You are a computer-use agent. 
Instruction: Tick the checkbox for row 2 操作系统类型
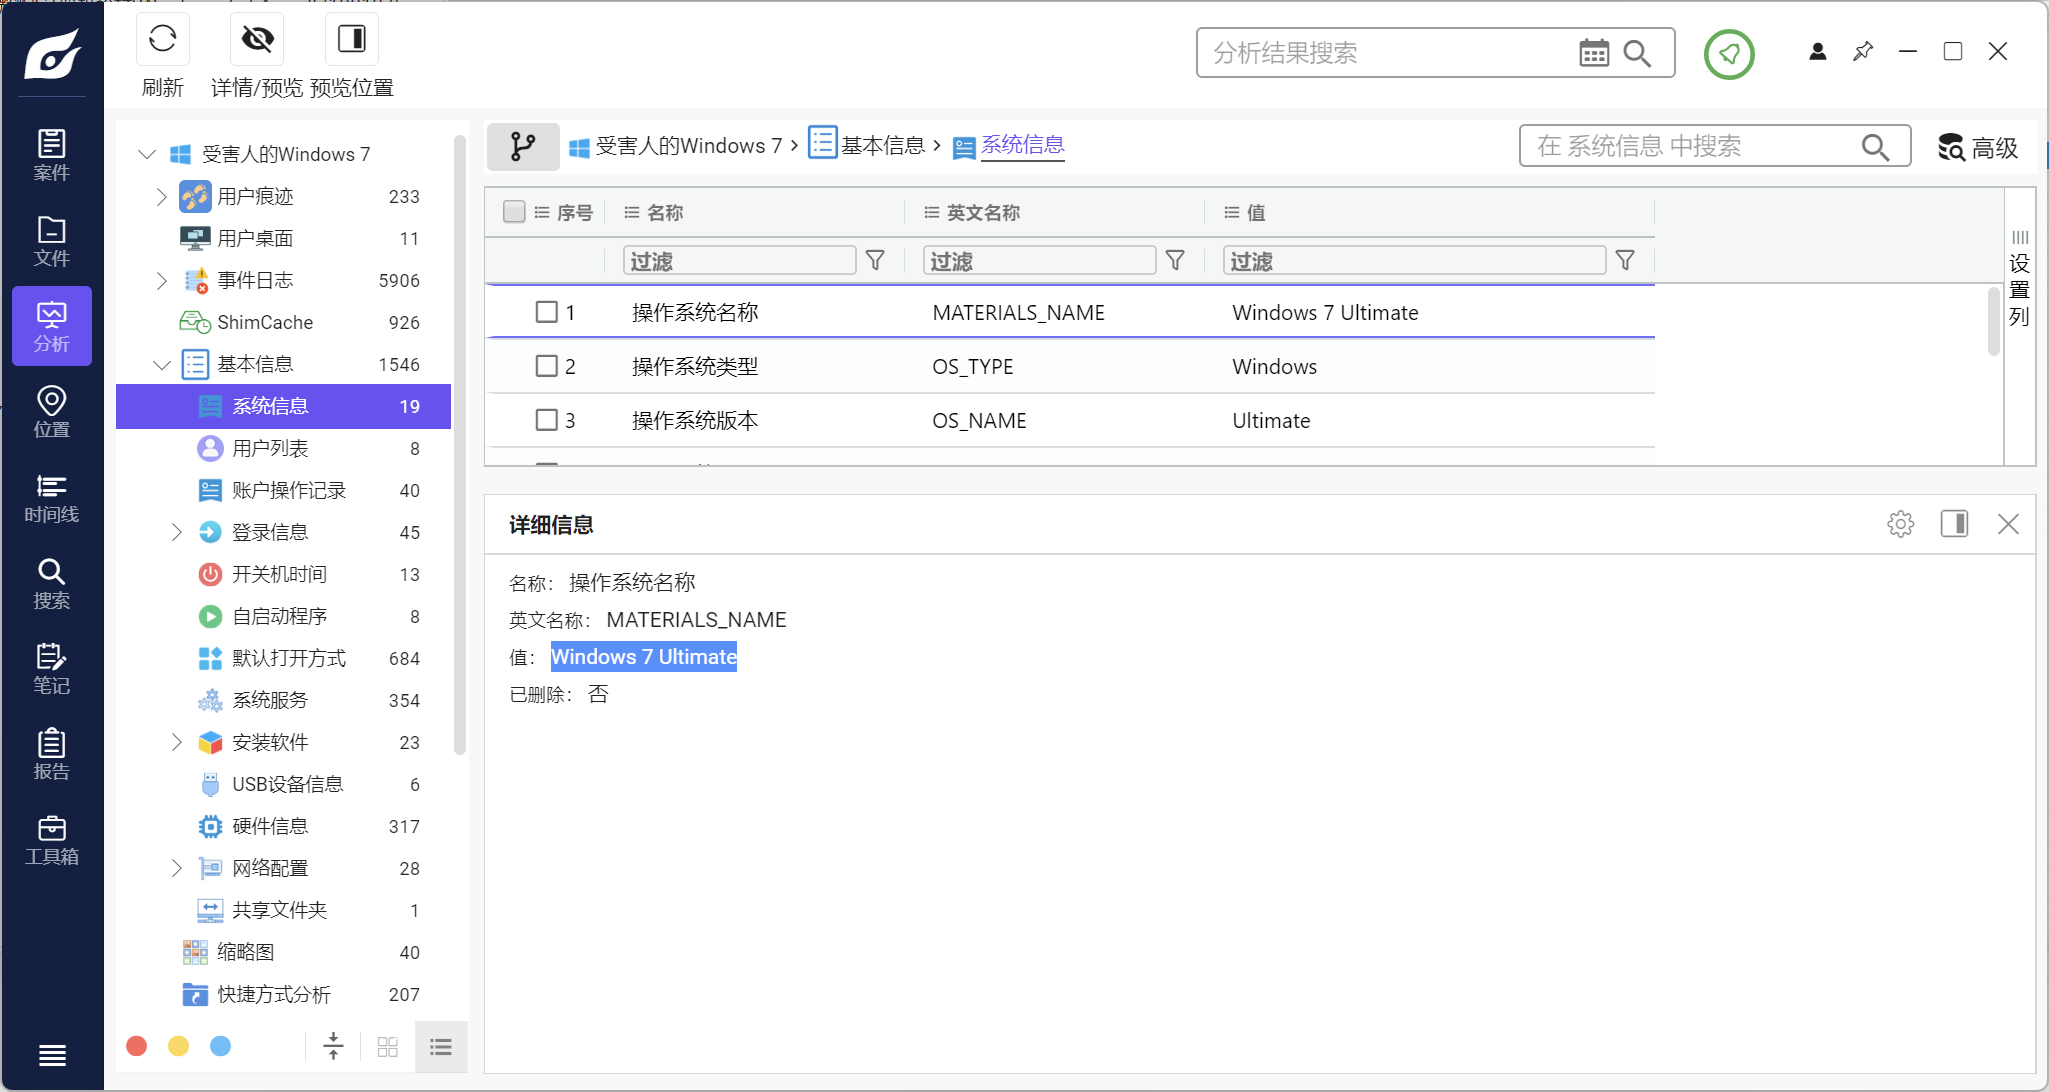[x=547, y=366]
